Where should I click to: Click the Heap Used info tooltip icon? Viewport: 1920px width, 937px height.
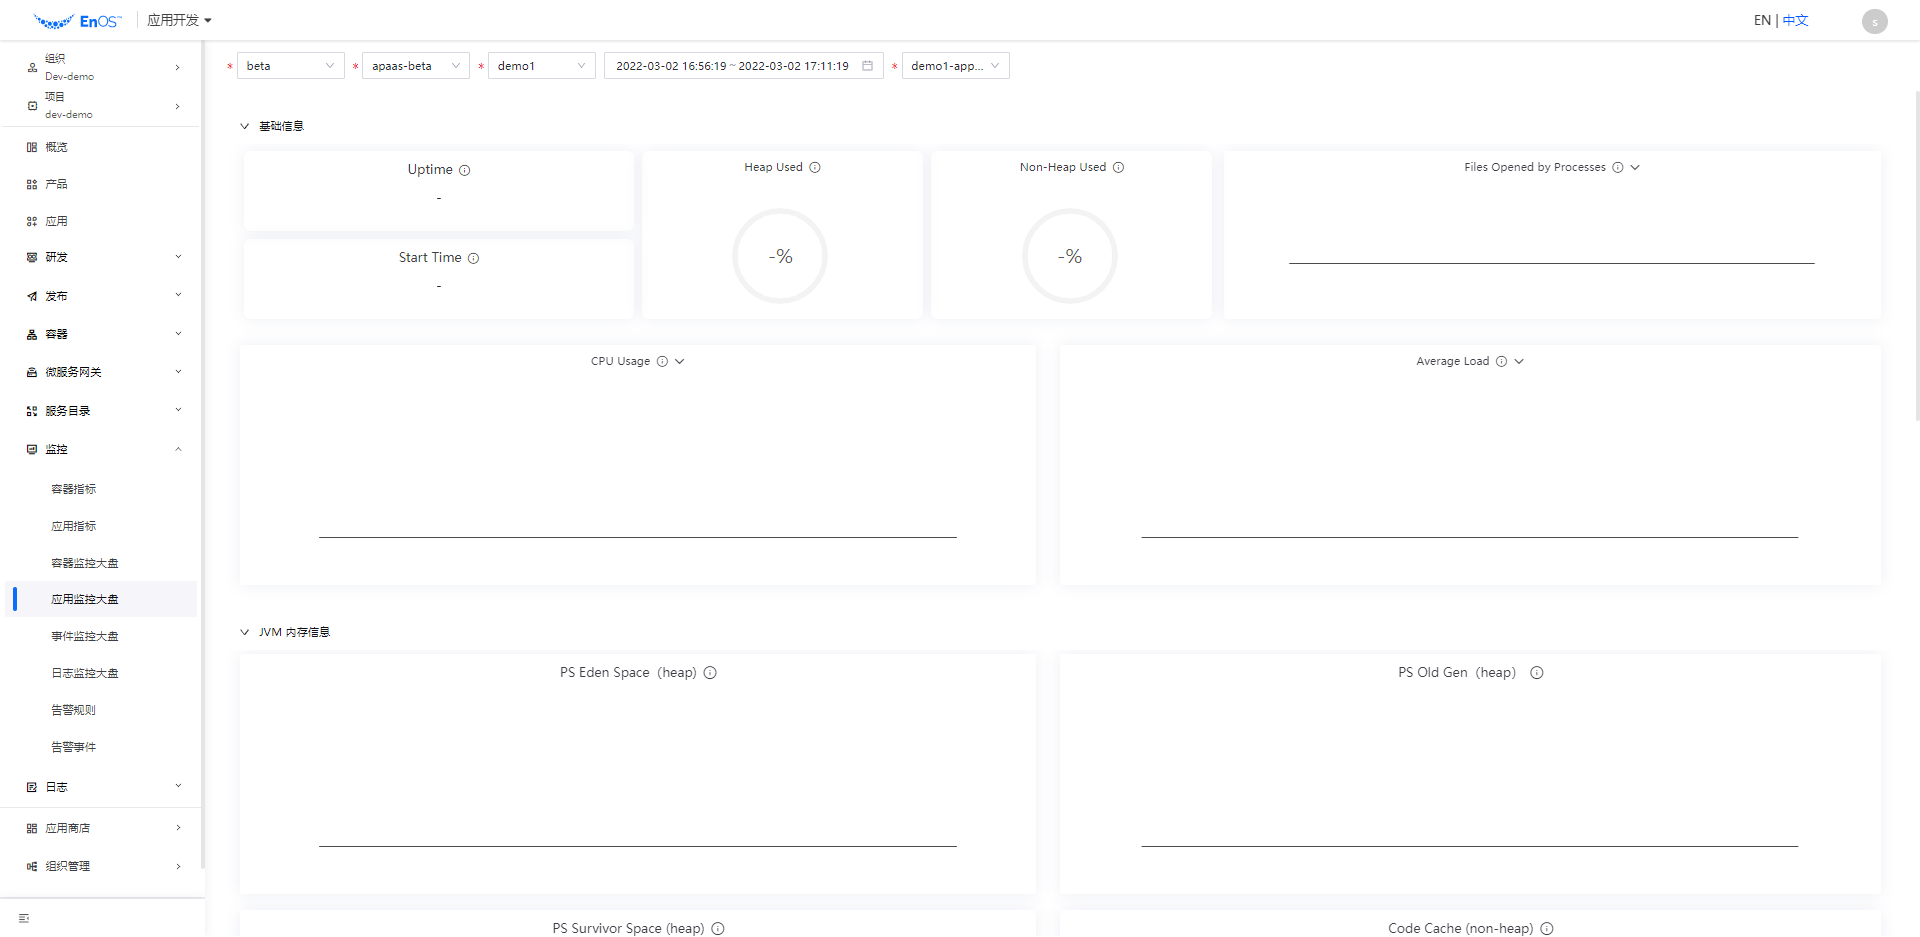[x=815, y=167]
